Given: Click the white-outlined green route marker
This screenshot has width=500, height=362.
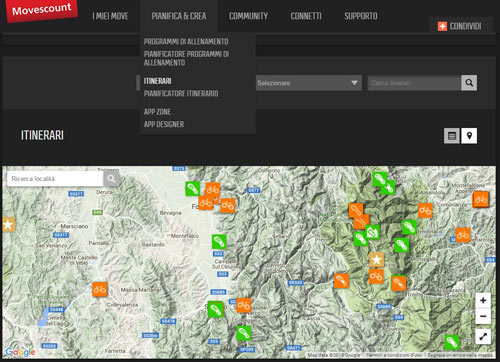Looking at the screenshot, I should pos(372,232).
